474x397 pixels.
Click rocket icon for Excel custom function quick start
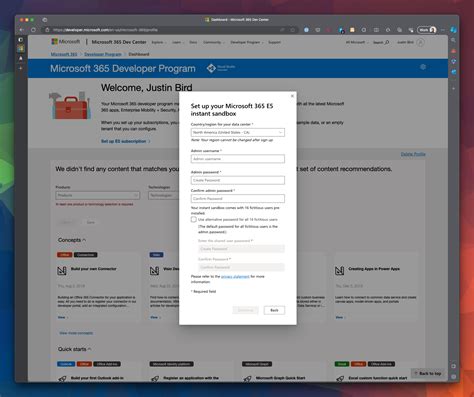(340, 379)
